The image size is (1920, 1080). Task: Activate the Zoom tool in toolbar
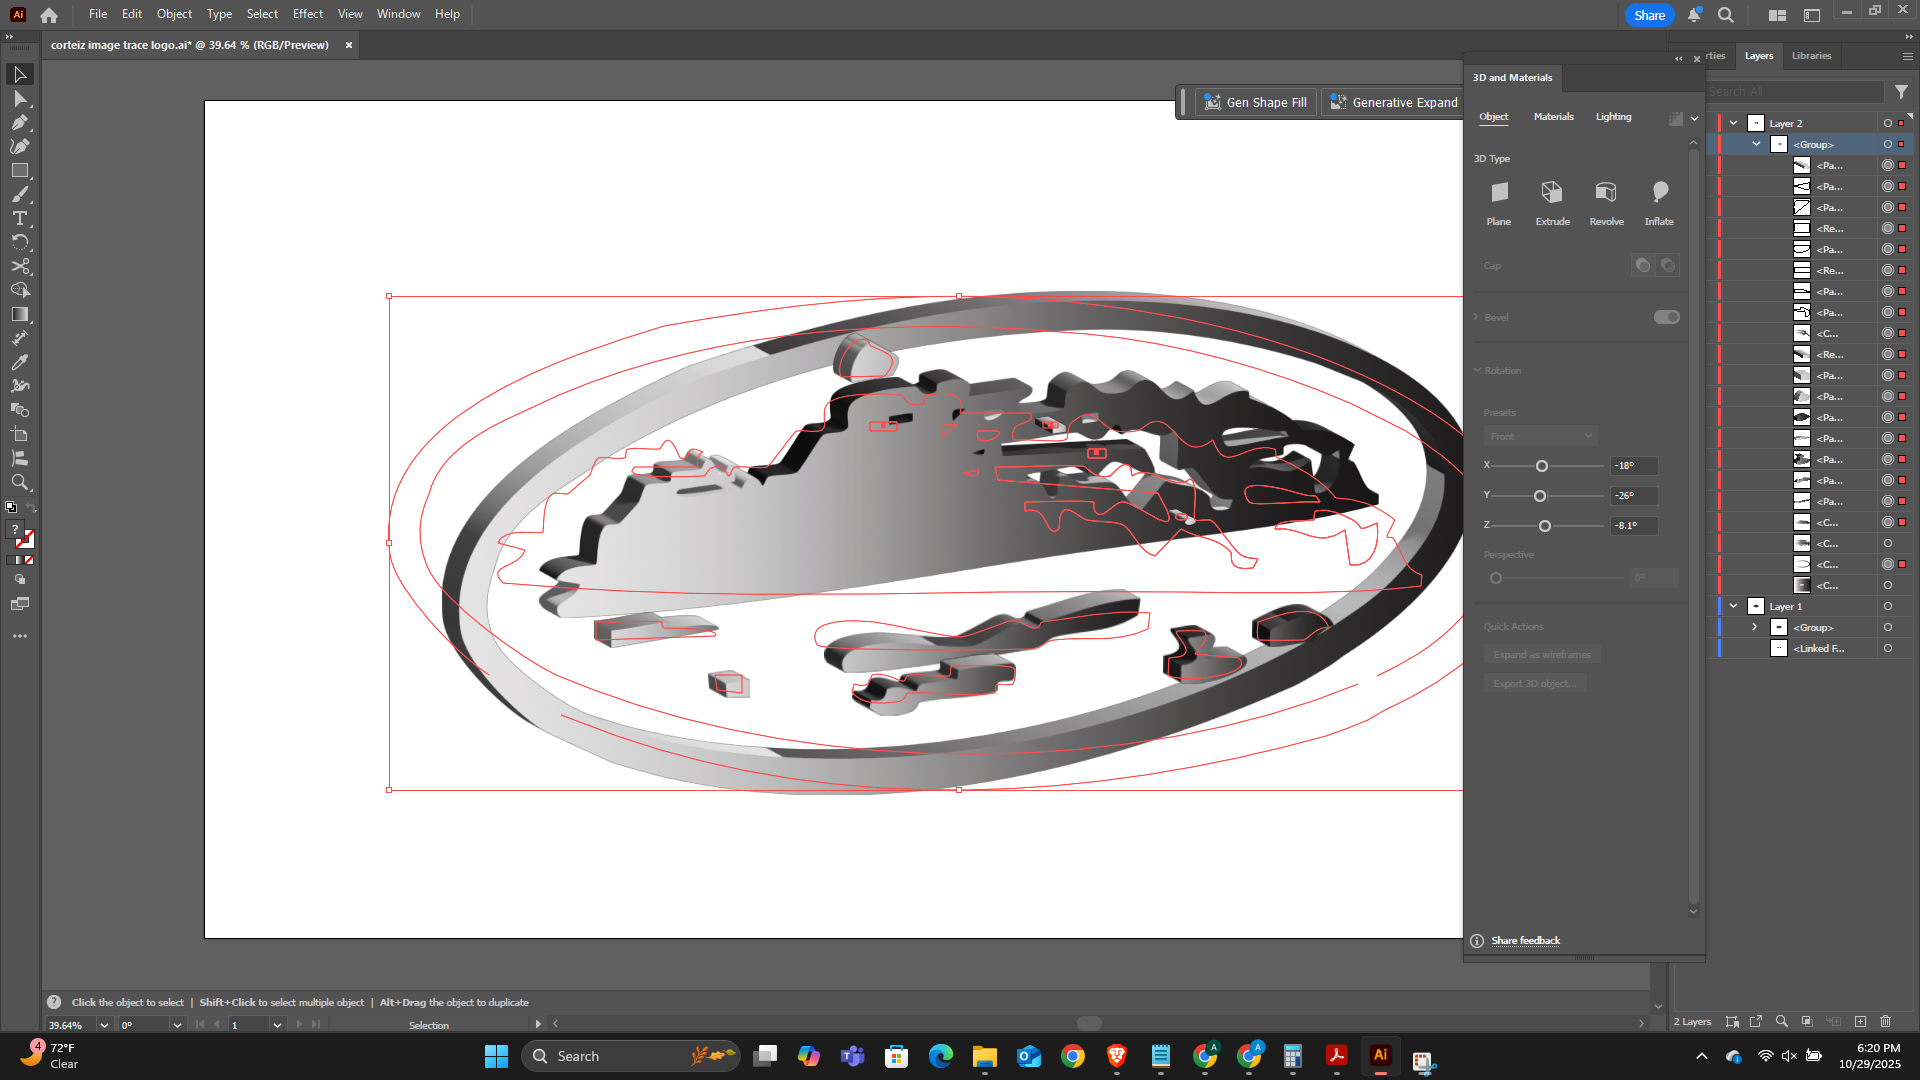pyautogui.click(x=19, y=482)
